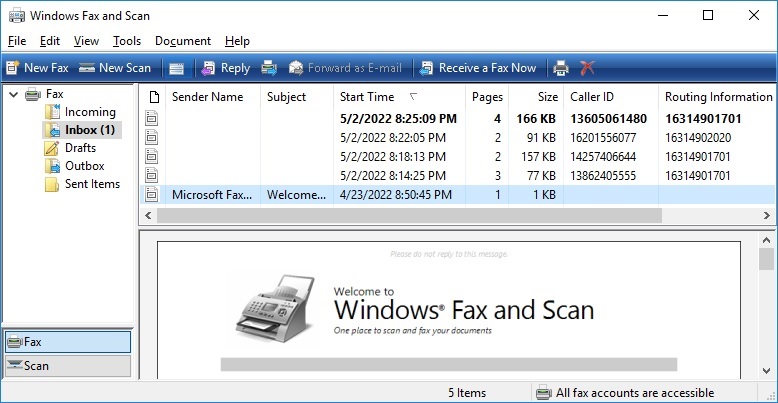778x403 pixels.
Task: Start a New Fax from the toolbar
Action: pyautogui.click(x=37, y=68)
